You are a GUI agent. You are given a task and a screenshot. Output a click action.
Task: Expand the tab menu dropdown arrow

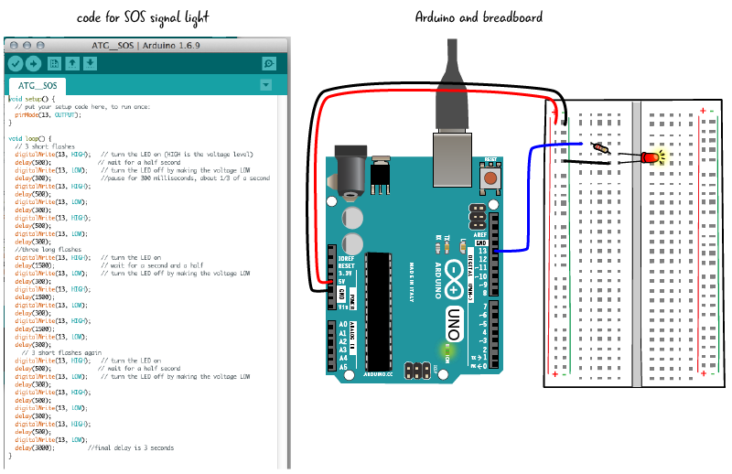[266, 85]
